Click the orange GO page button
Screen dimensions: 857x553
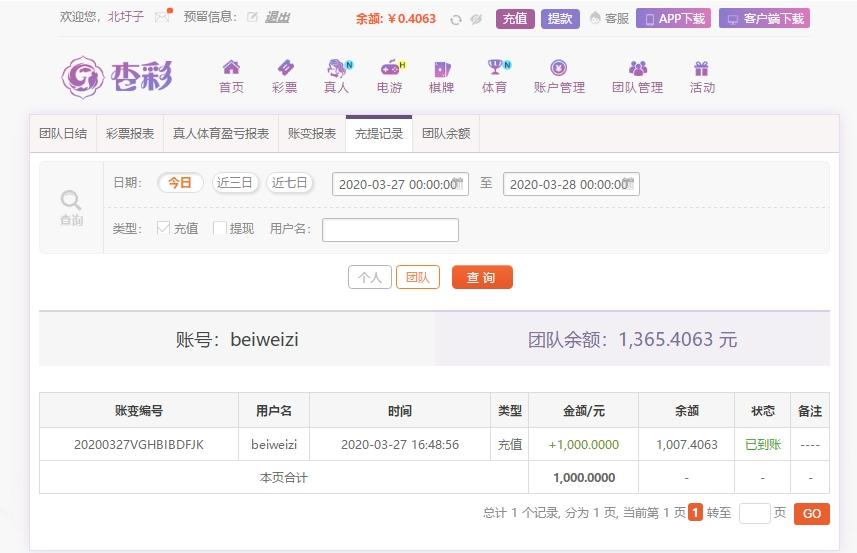tap(812, 514)
